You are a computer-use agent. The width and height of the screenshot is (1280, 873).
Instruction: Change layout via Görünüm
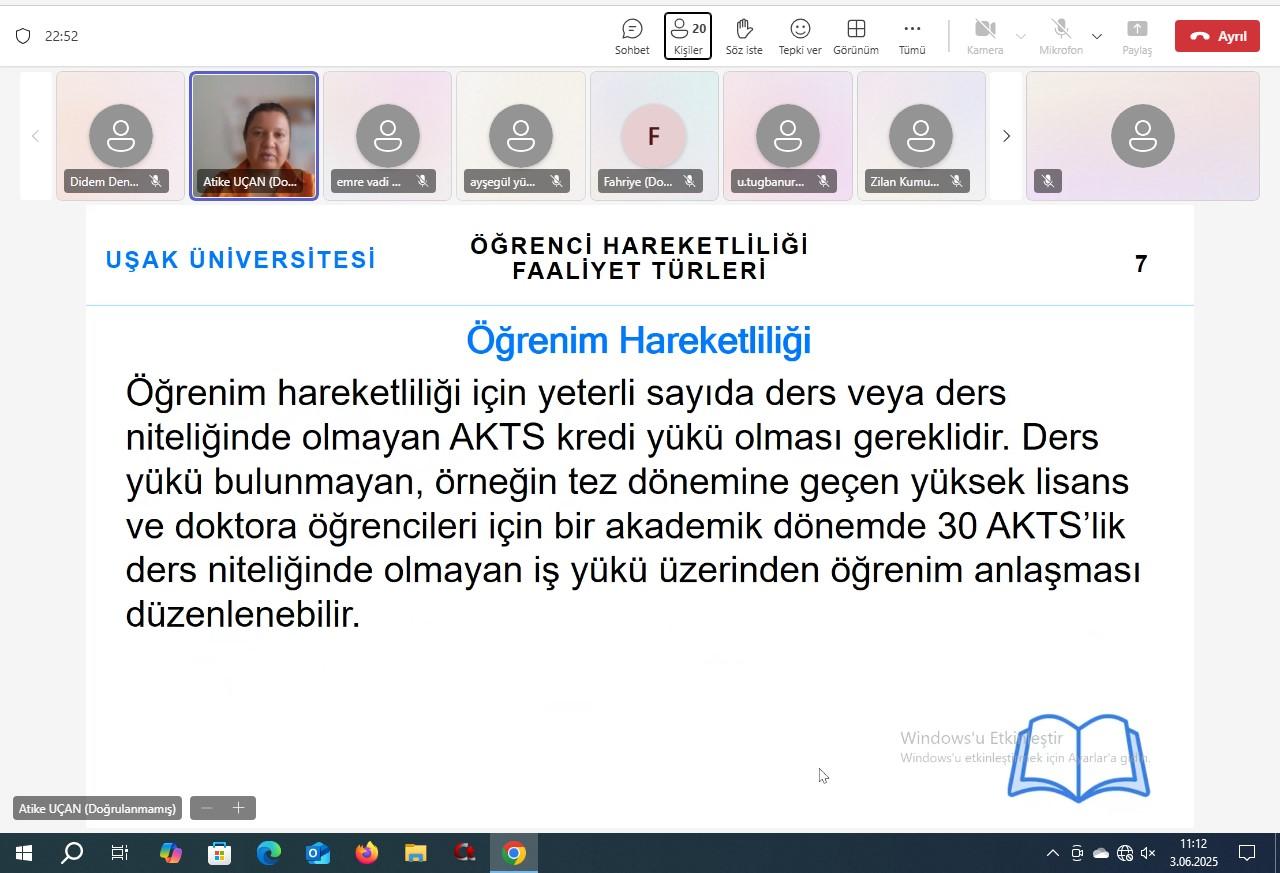856,37
